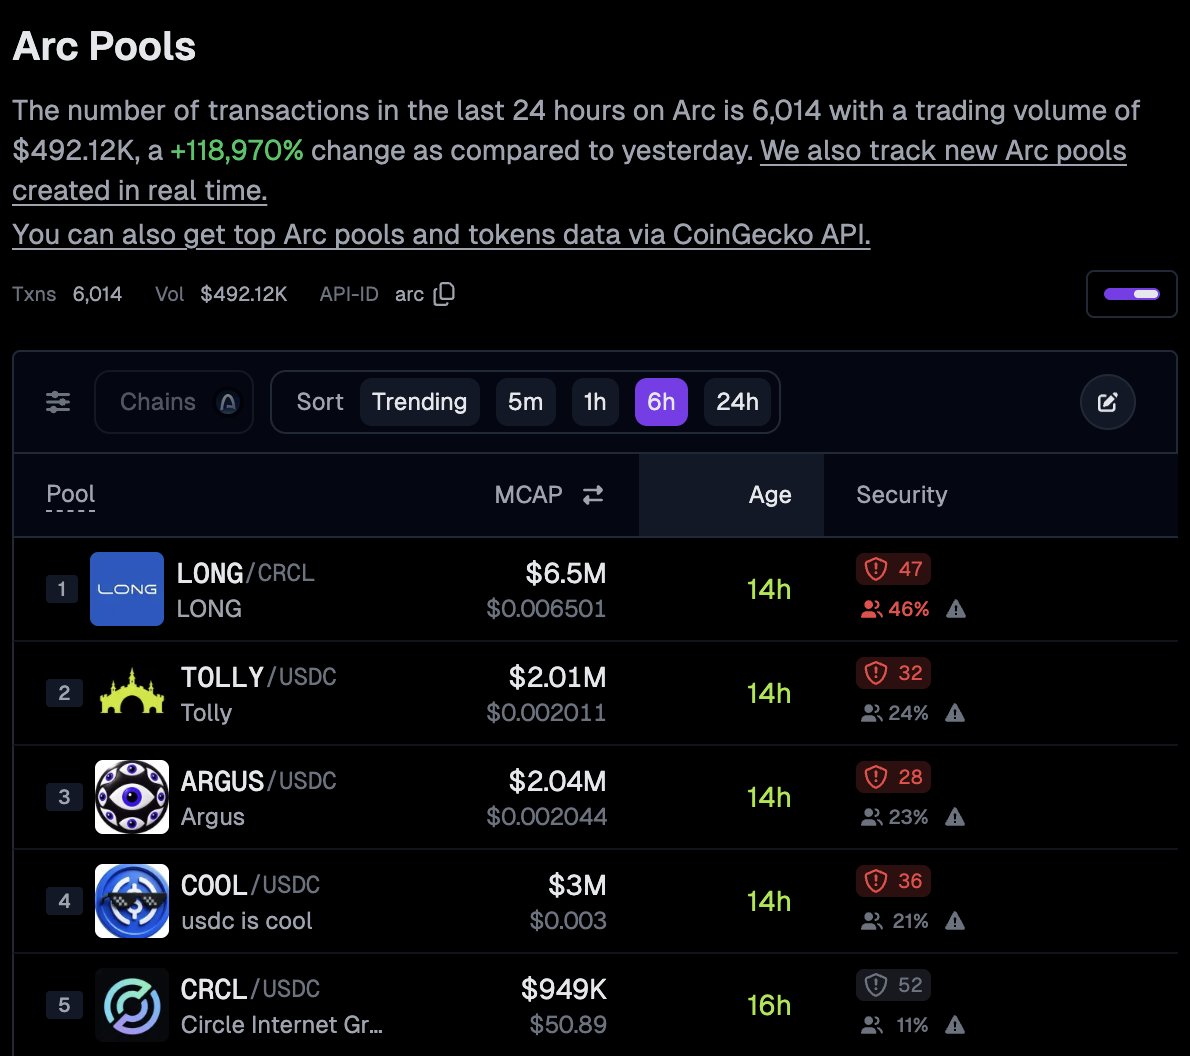
Task: Click the Txns 6,014 stat
Action: point(67,294)
